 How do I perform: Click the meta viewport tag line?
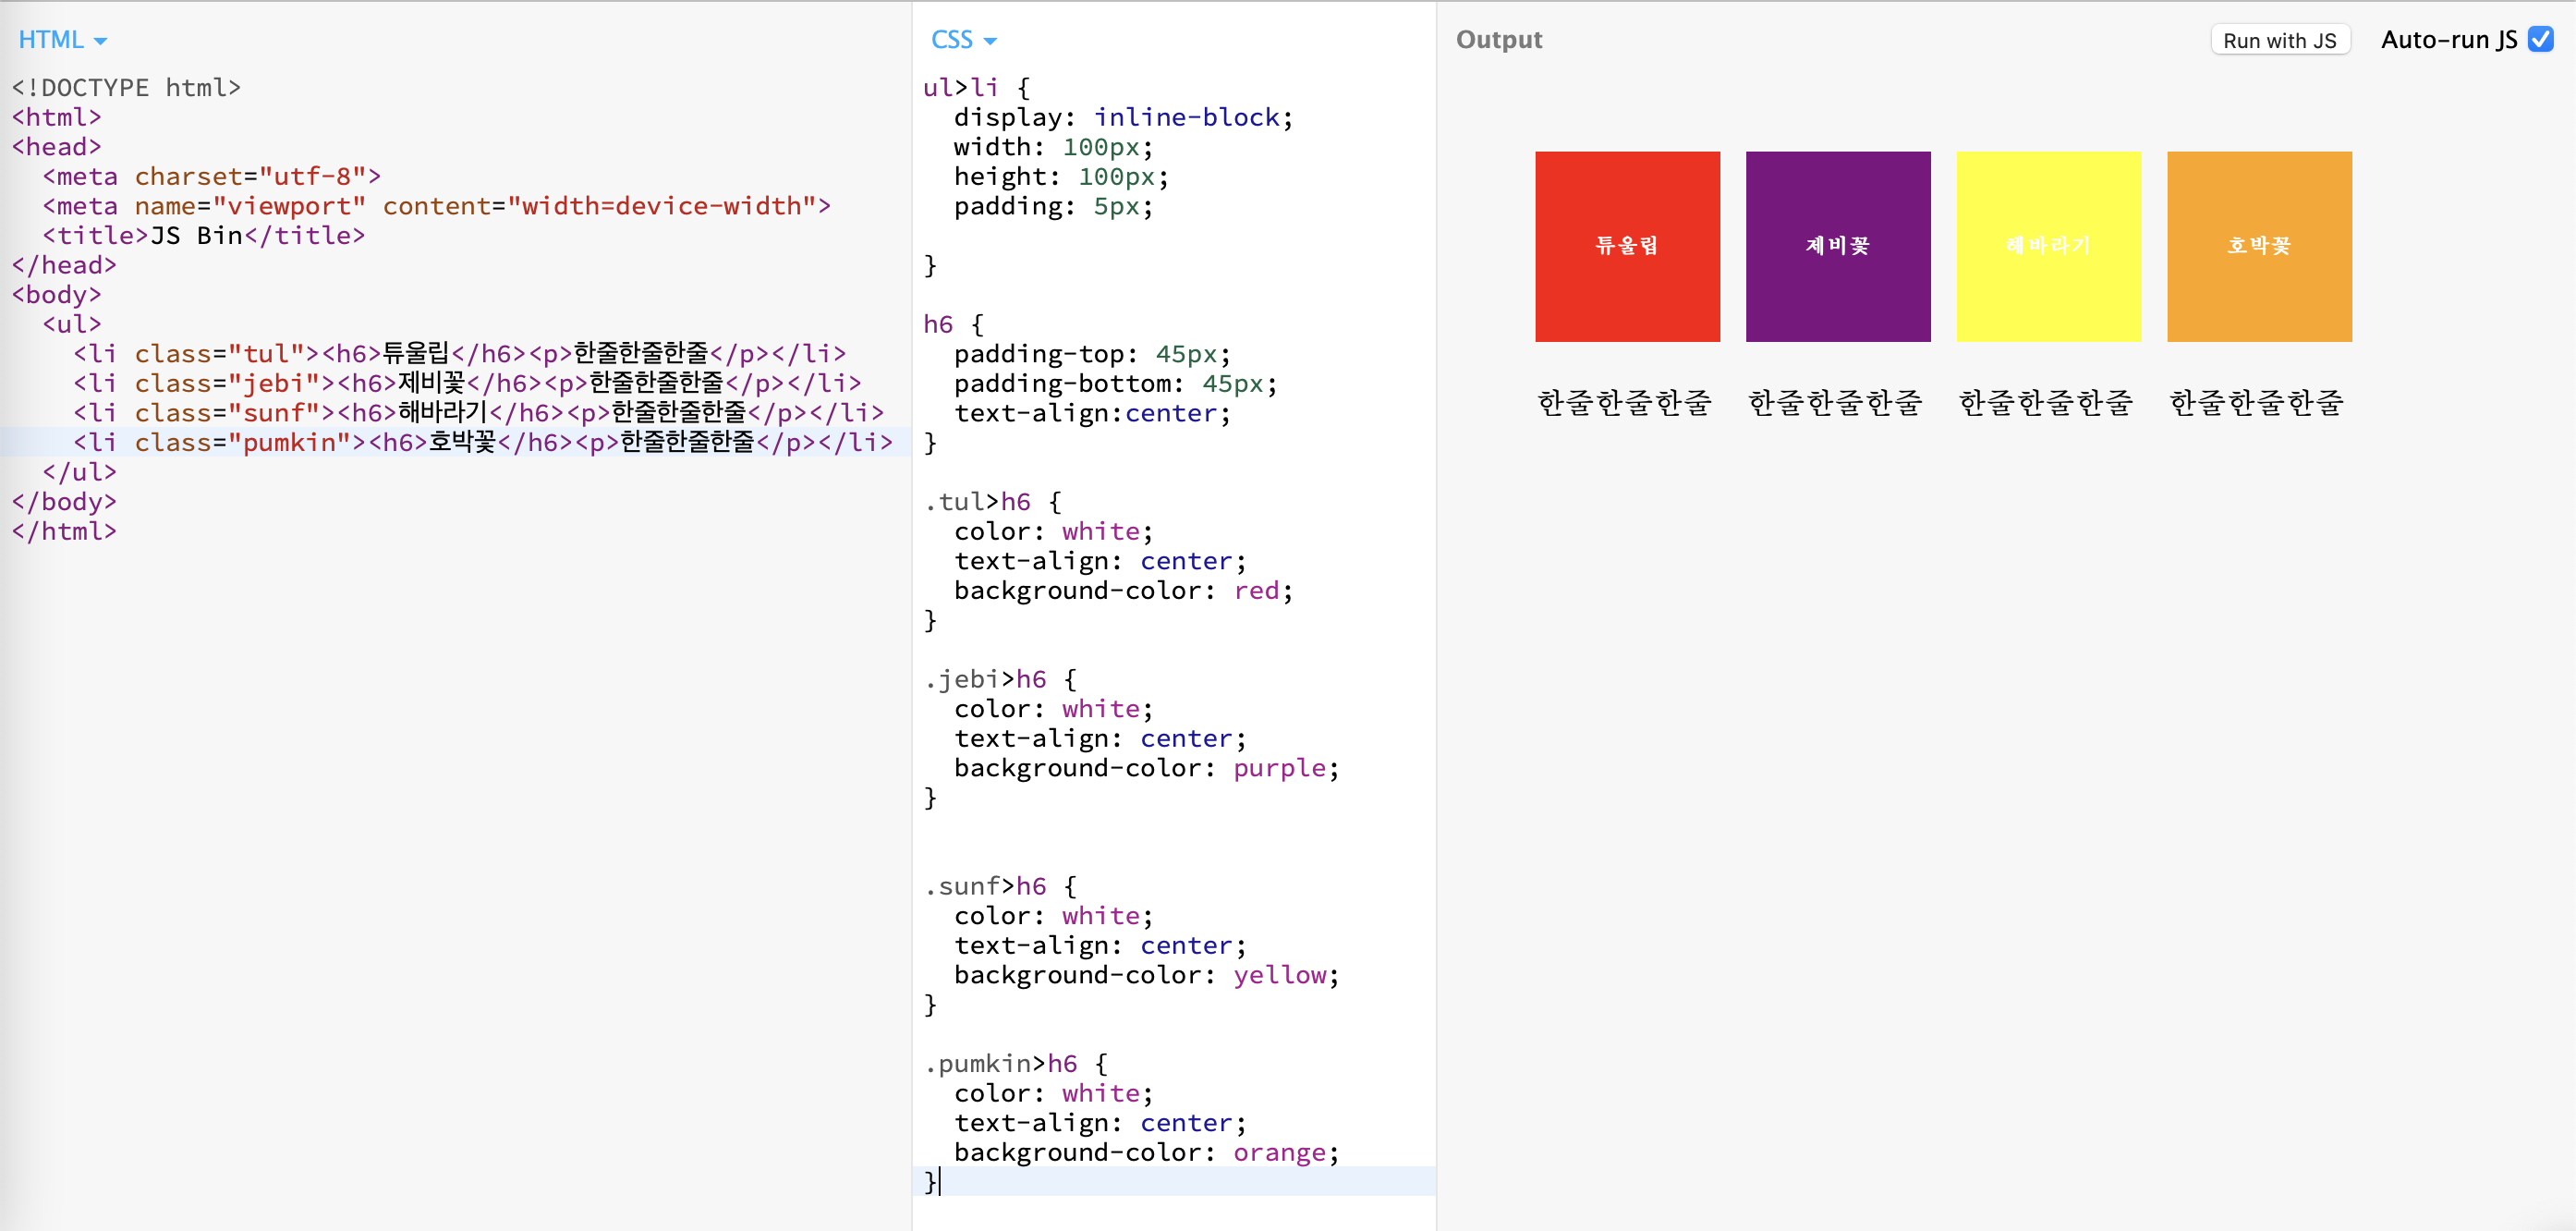point(435,206)
